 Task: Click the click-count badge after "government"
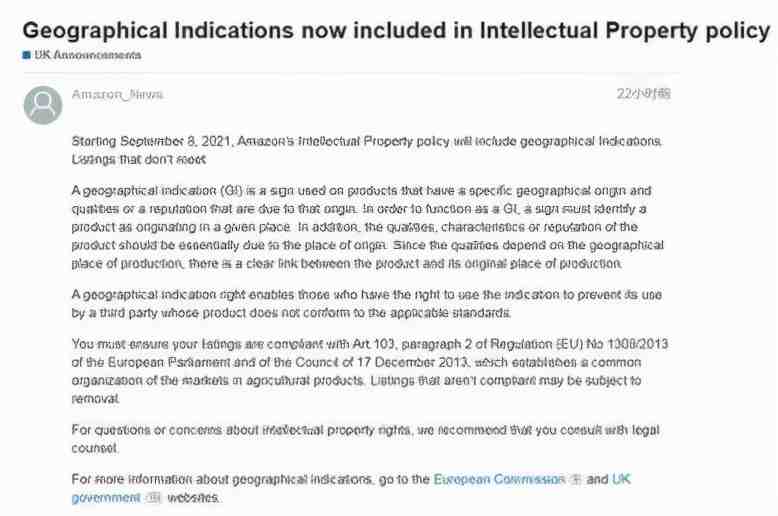[153, 498]
